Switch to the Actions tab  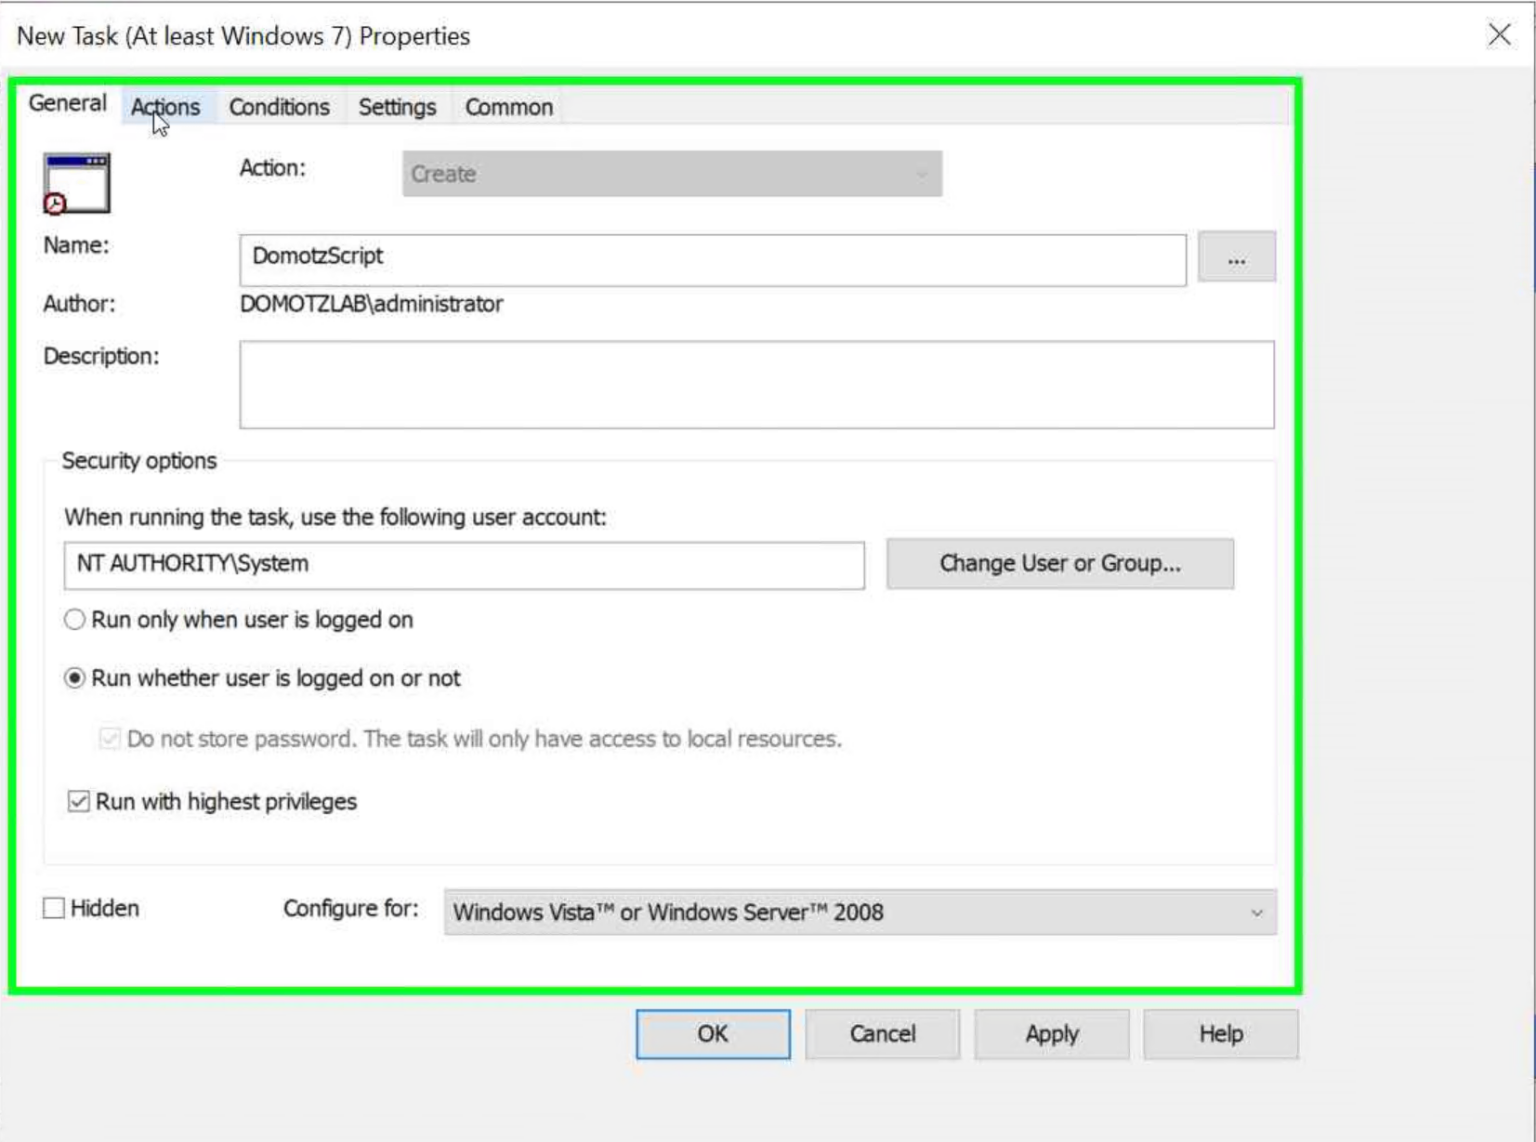point(166,107)
